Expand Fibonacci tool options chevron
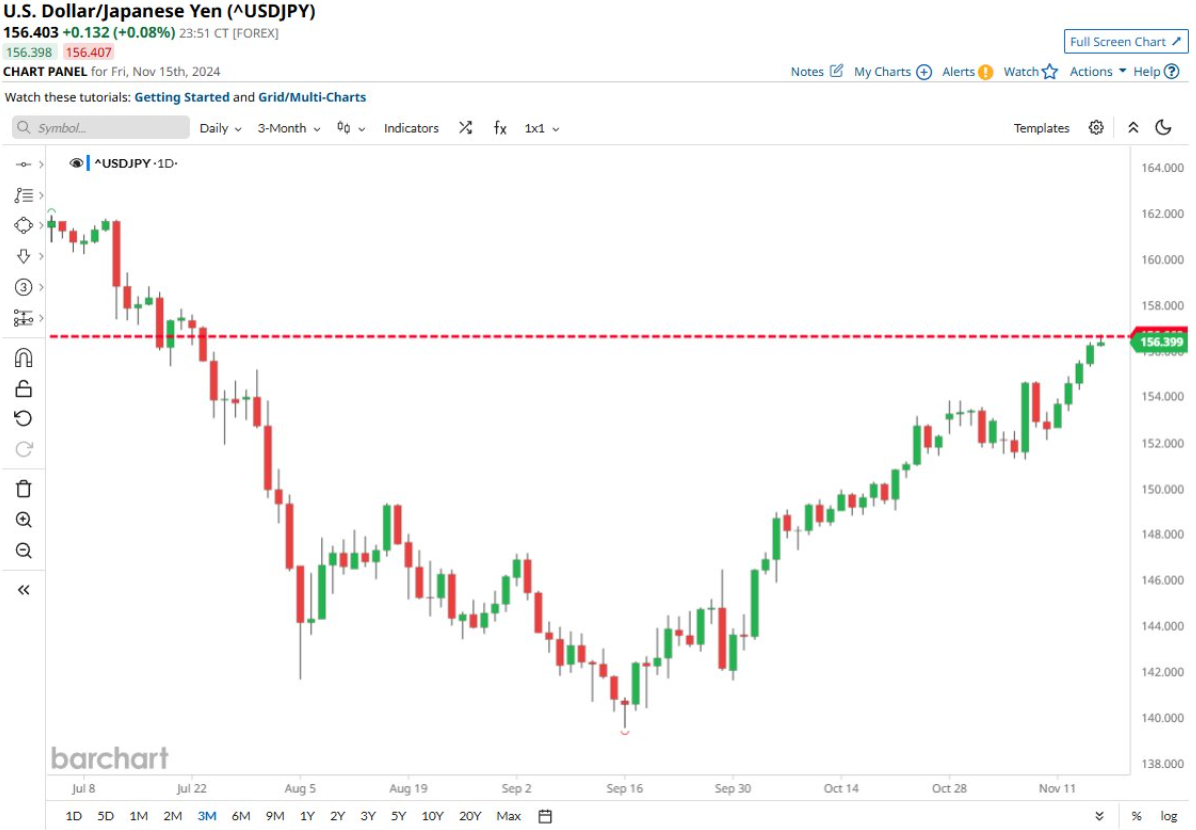This screenshot has height=830, width=1196. click(41, 195)
